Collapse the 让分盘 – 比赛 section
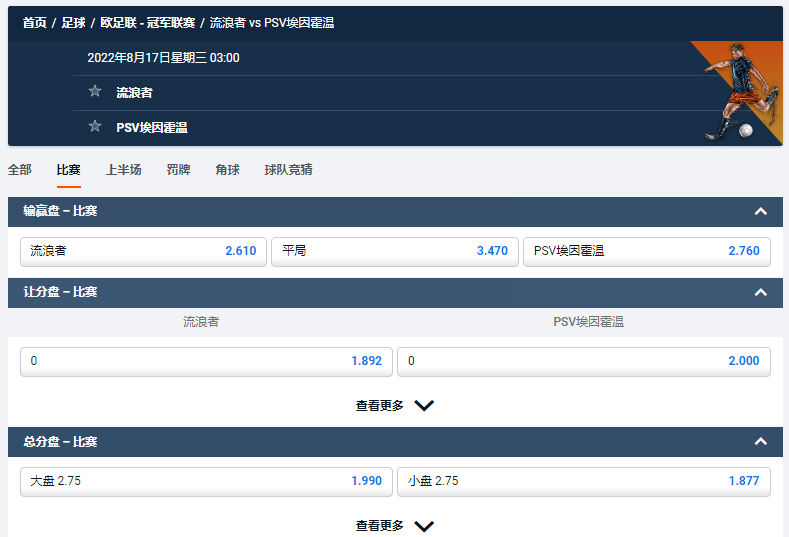Screen dimensions: 789x537 (760, 292)
